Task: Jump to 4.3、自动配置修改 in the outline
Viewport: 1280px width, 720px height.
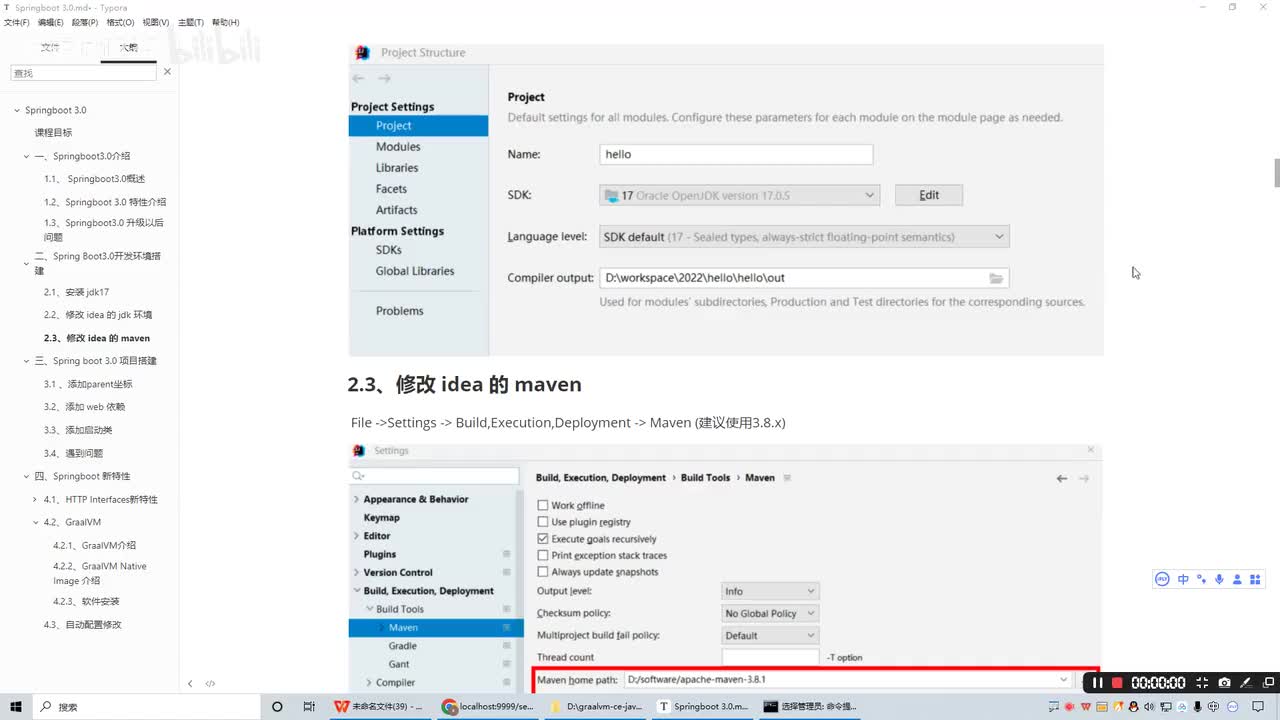Action: (x=82, y=624)
